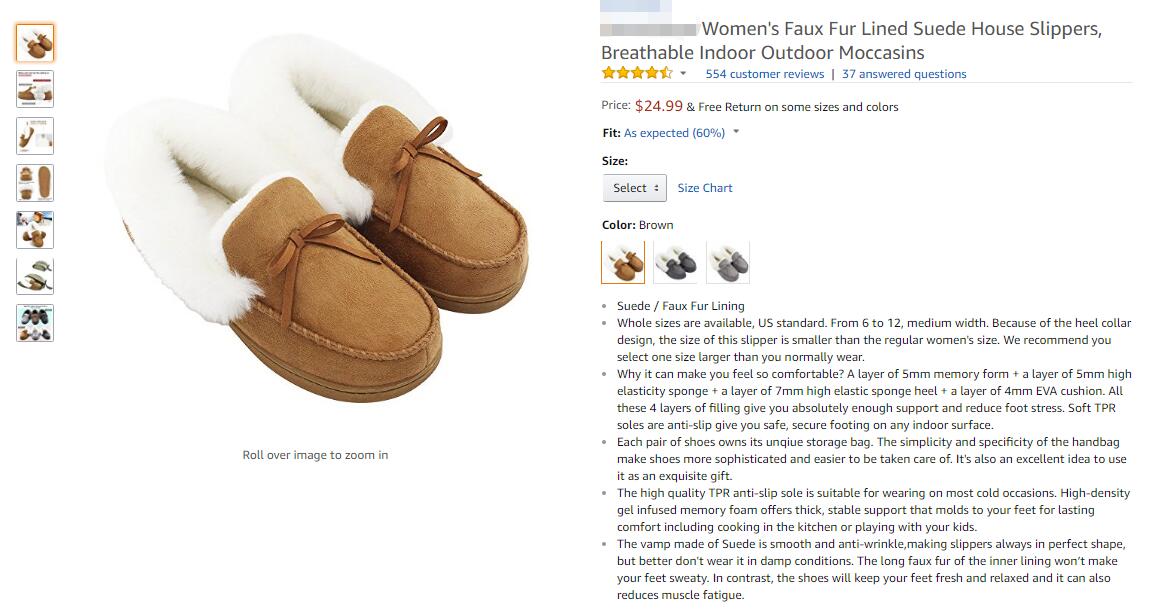
Task: Choose the dark gray color swatch
Action: (675, 262)
